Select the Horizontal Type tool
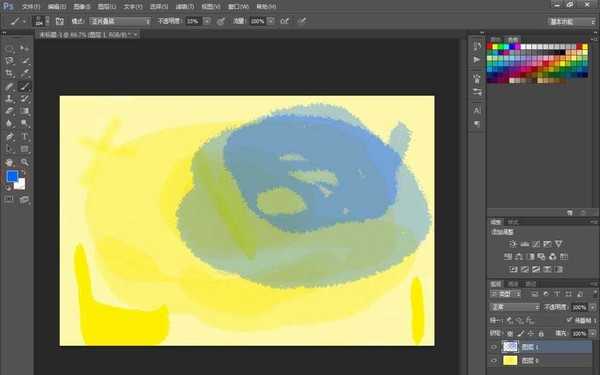600x375 pixels. (25, 137)
